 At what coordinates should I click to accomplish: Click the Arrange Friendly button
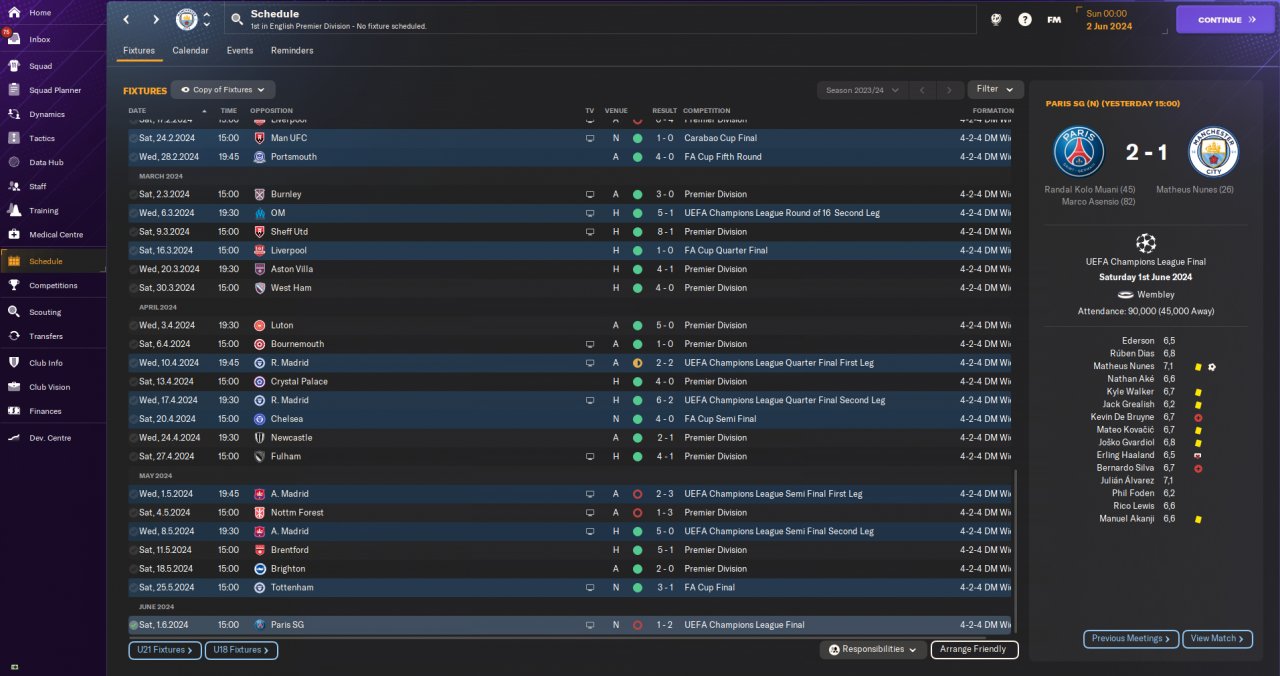[974, 650]
